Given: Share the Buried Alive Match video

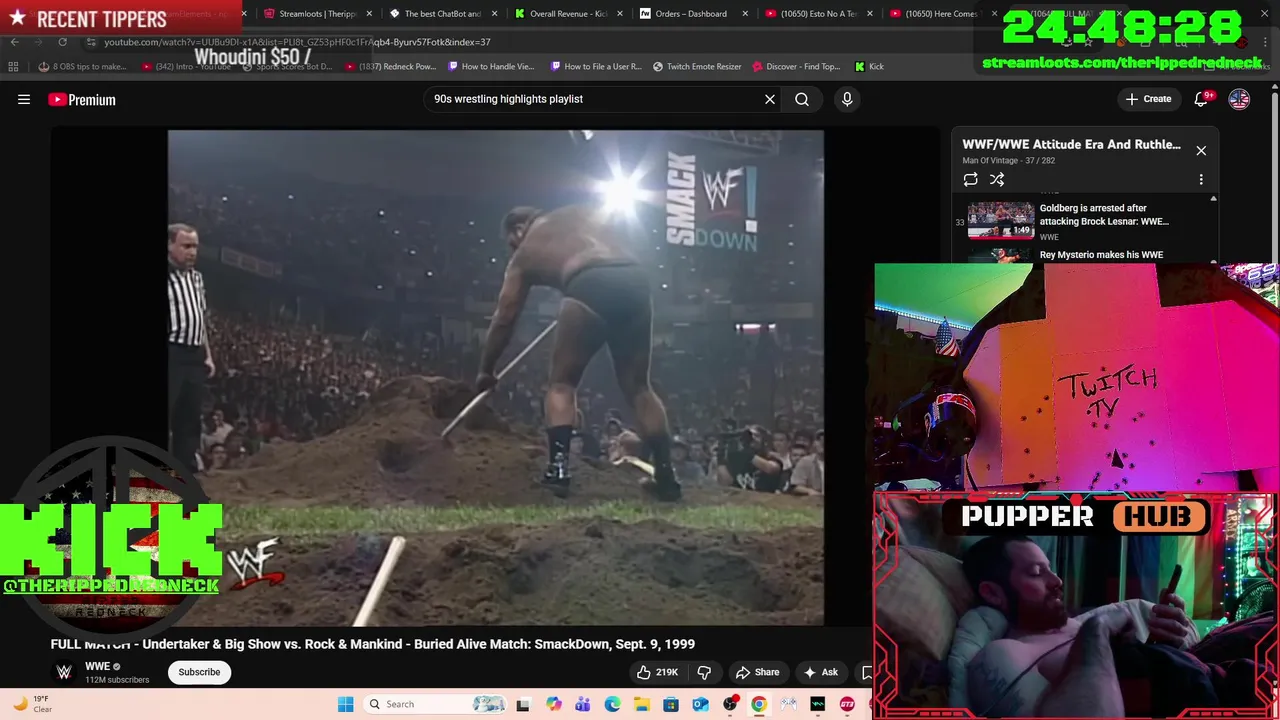Looking at the screenshot, I should (757, 672).
